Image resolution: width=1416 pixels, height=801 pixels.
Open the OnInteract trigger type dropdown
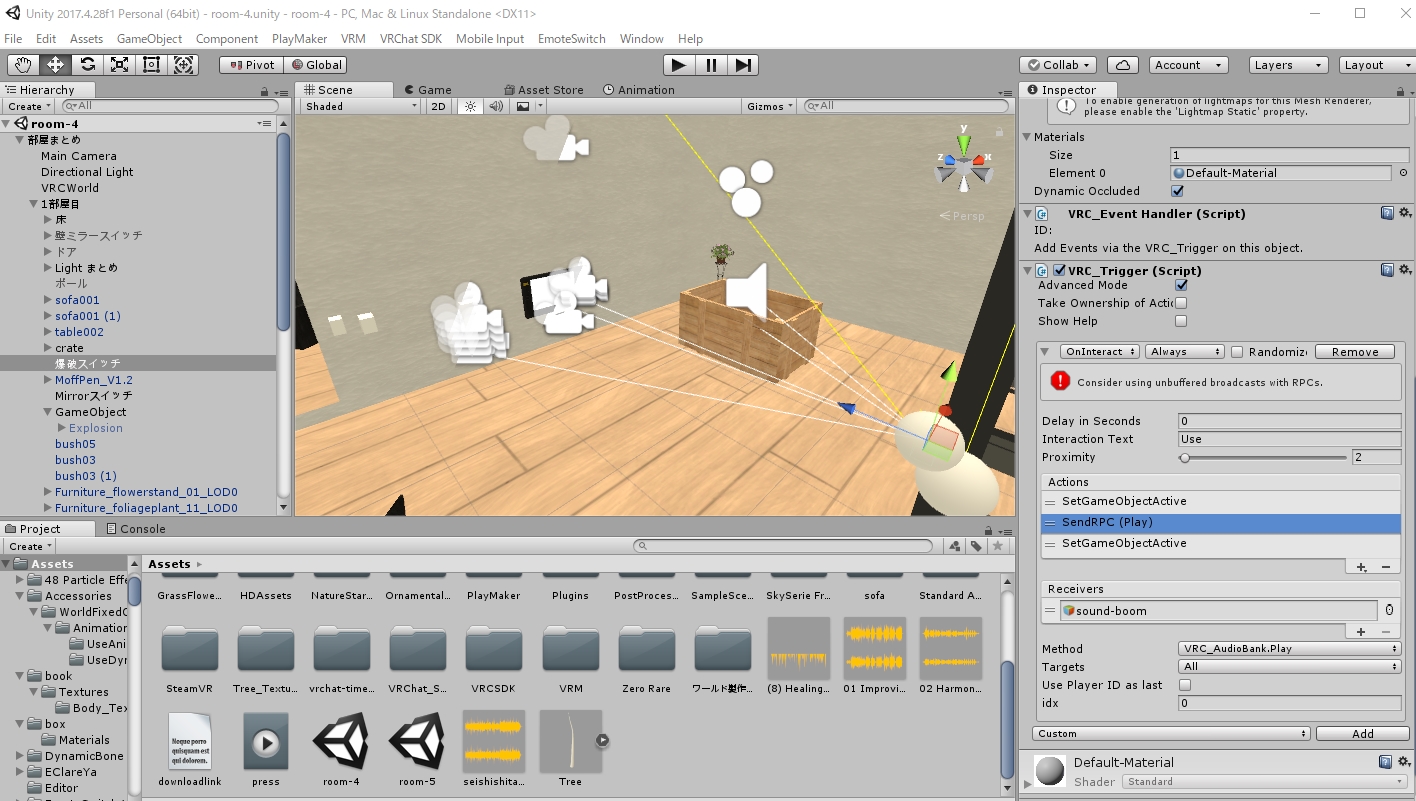pyautogui.click(x=1100, y=352)
